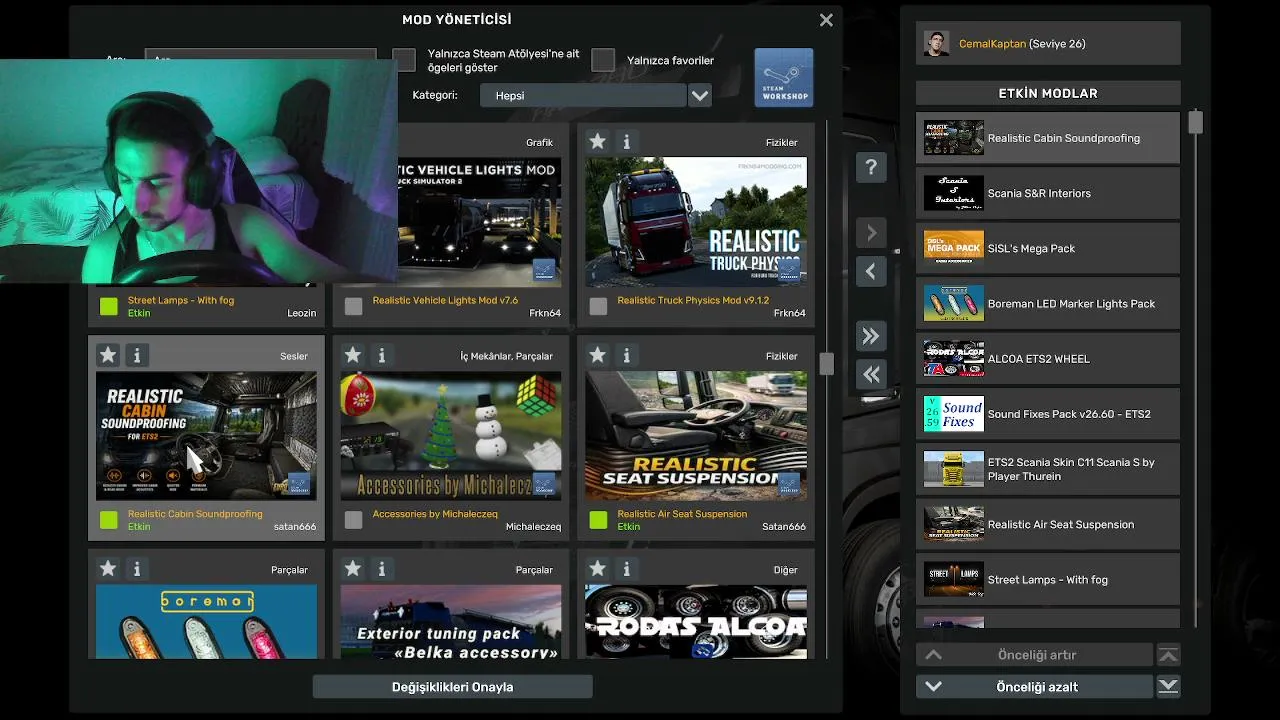
Task: Open info for Realistic Truck Physics Mod
Action: 627,142
